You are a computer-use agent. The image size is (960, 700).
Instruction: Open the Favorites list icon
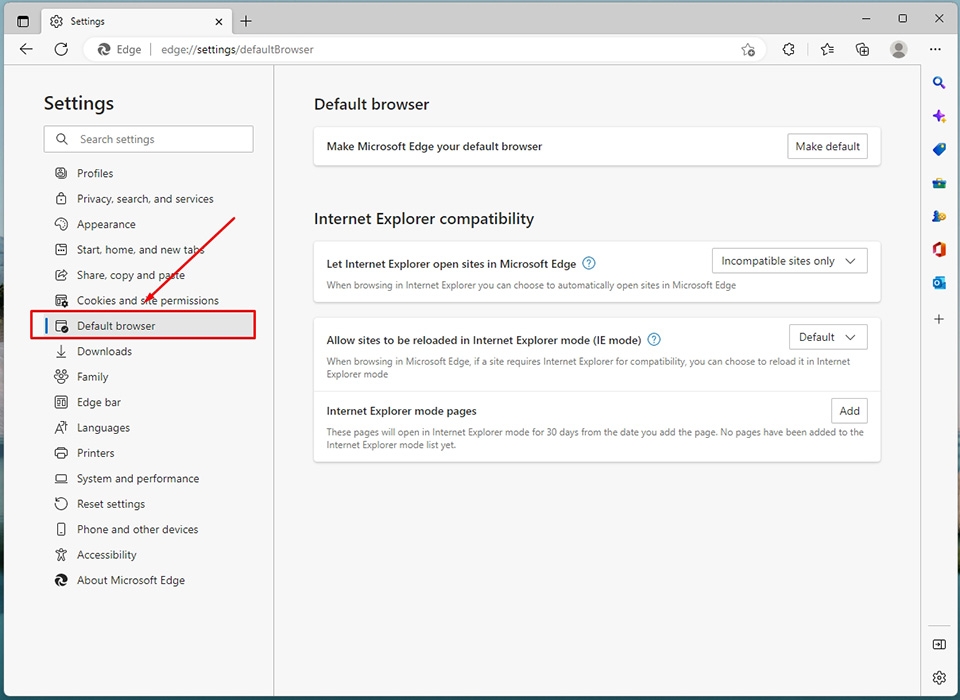pos(827,50)
